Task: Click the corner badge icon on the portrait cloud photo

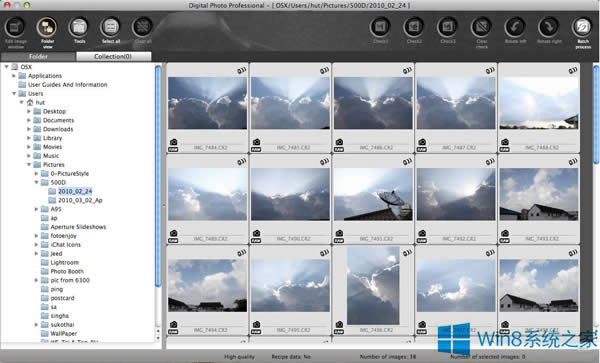Action: click(407, 252)
